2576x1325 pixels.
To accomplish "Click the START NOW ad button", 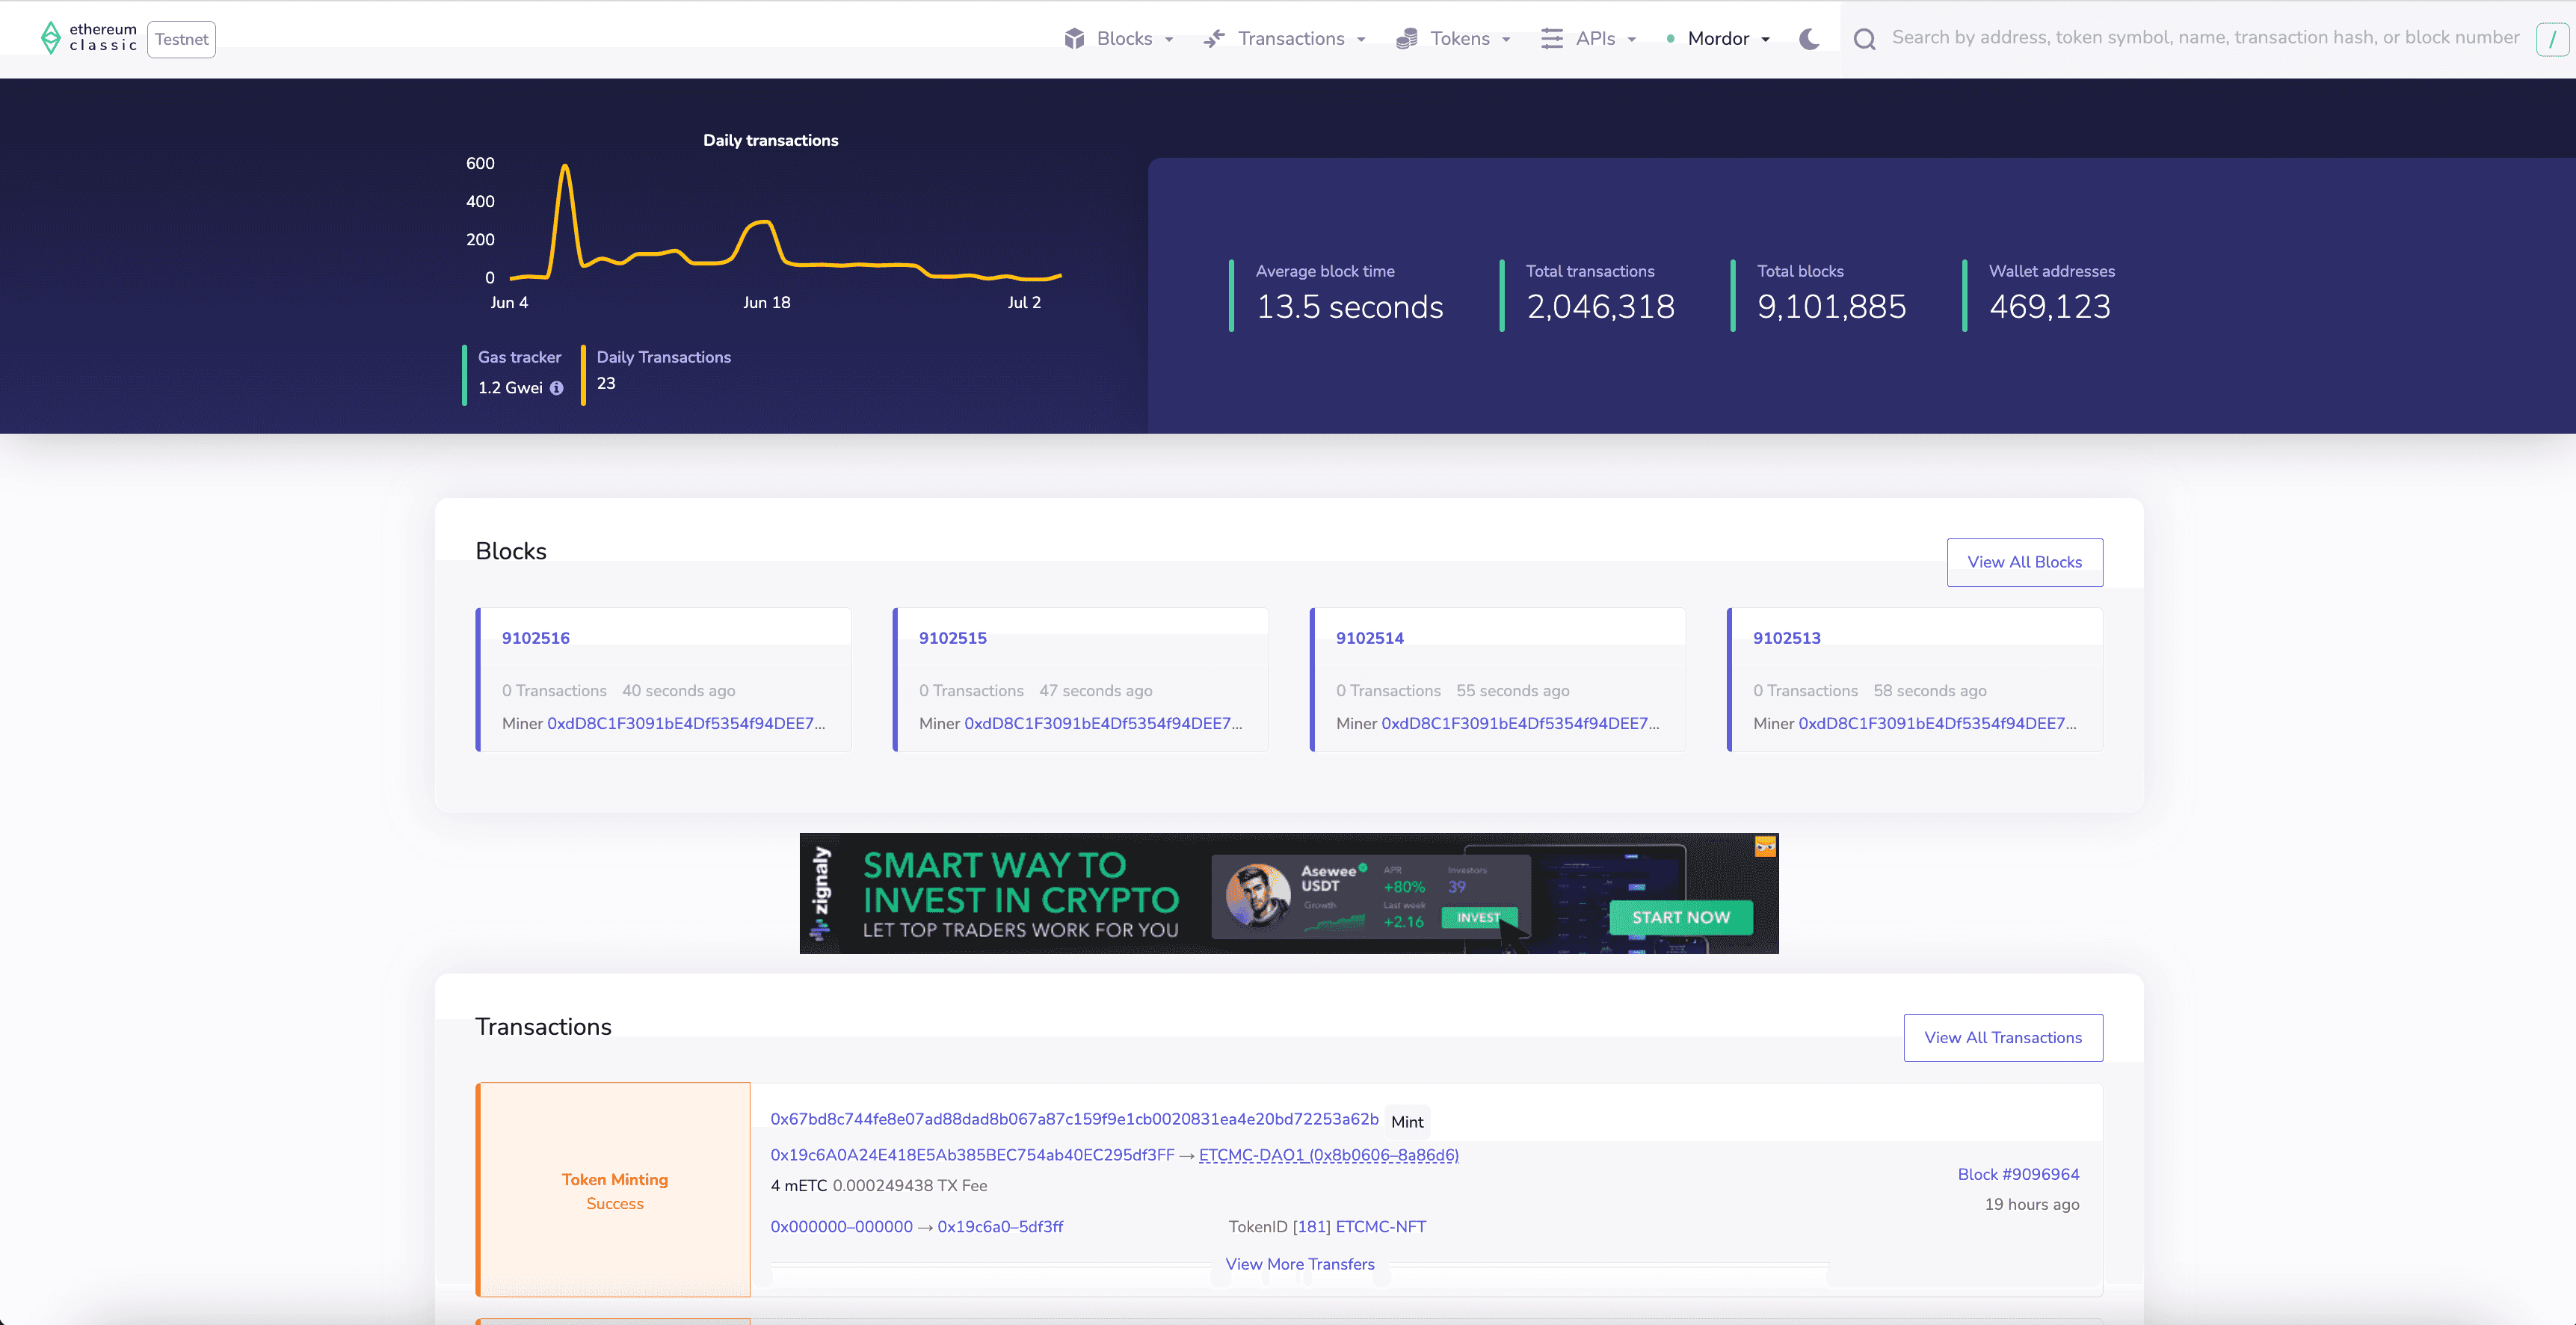I will click(x=1680, y=917).
